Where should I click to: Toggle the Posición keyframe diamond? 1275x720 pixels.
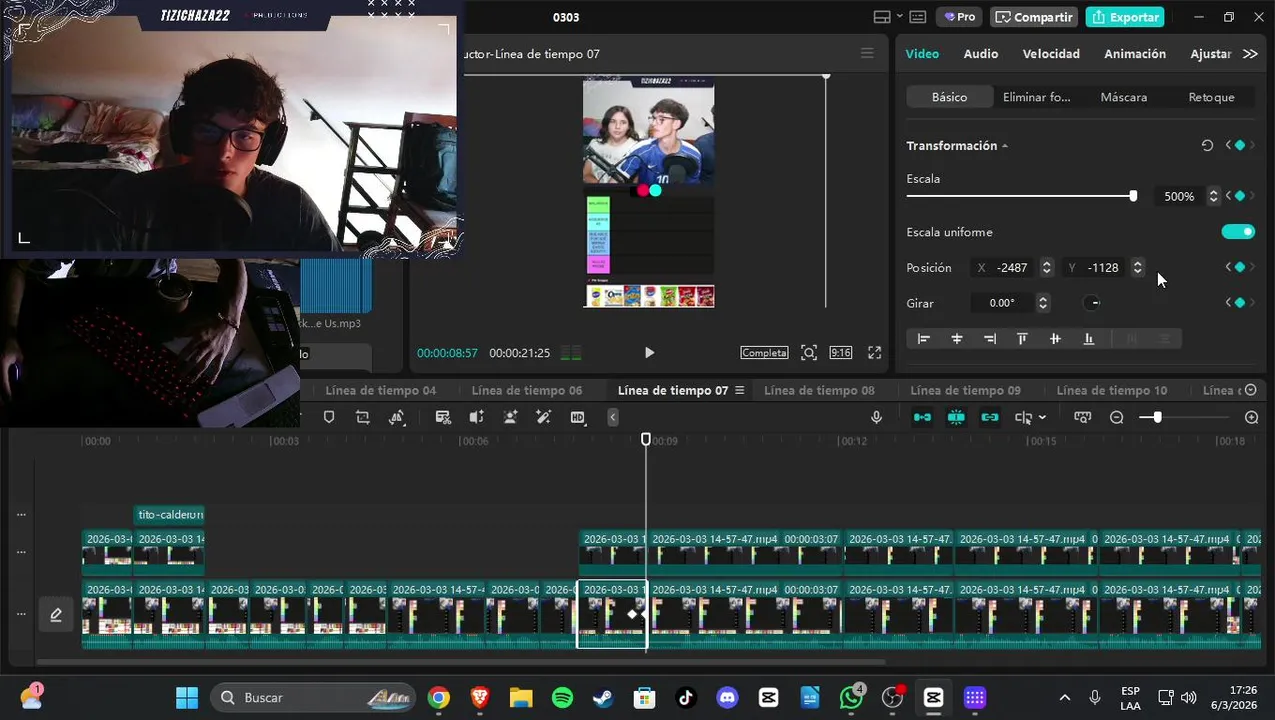point(1240,267)
